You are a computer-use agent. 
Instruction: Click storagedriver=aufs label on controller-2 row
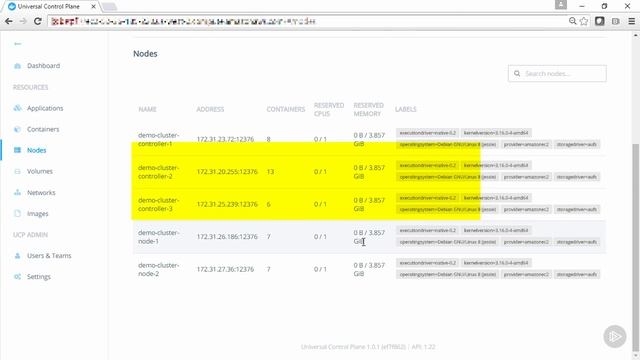pos(577,177)
